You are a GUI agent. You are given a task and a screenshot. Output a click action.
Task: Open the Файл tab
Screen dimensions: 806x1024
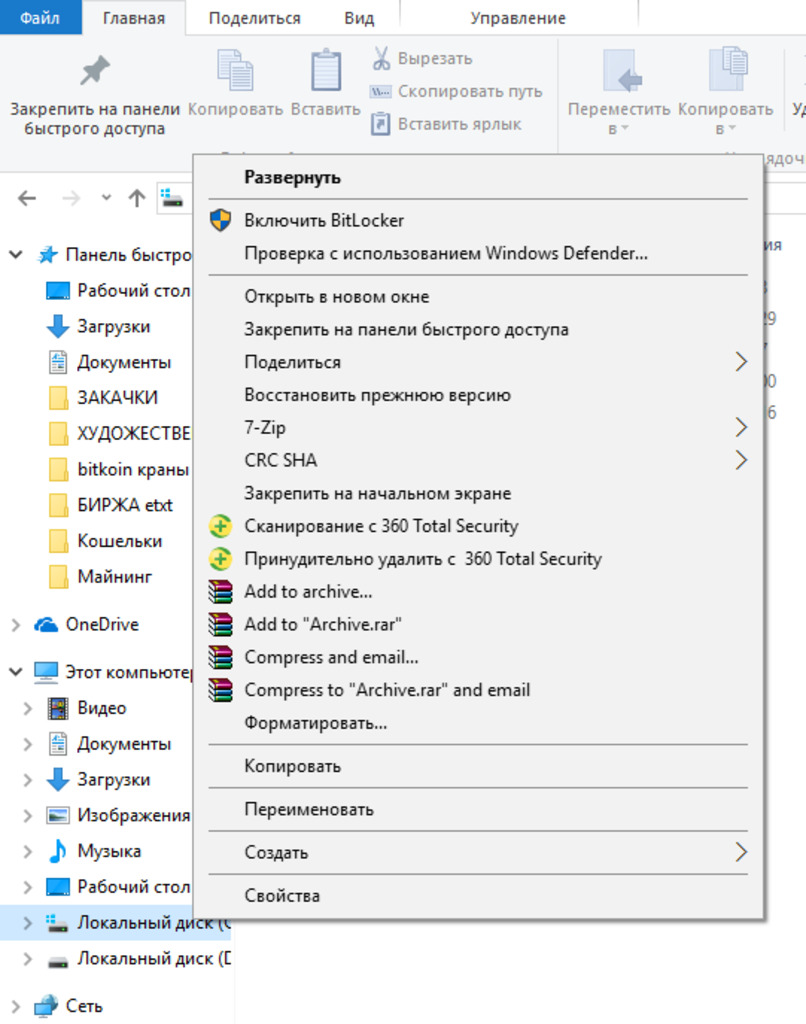[40, 18]
